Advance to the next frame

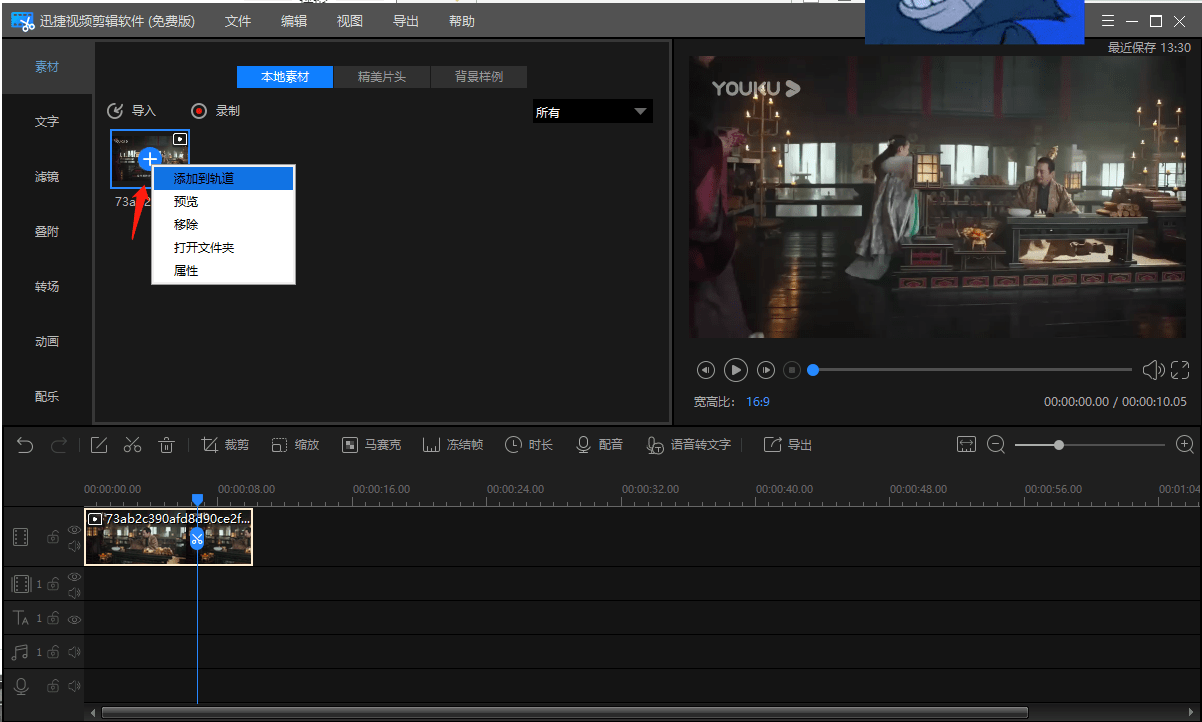click(x=766, y=370)
